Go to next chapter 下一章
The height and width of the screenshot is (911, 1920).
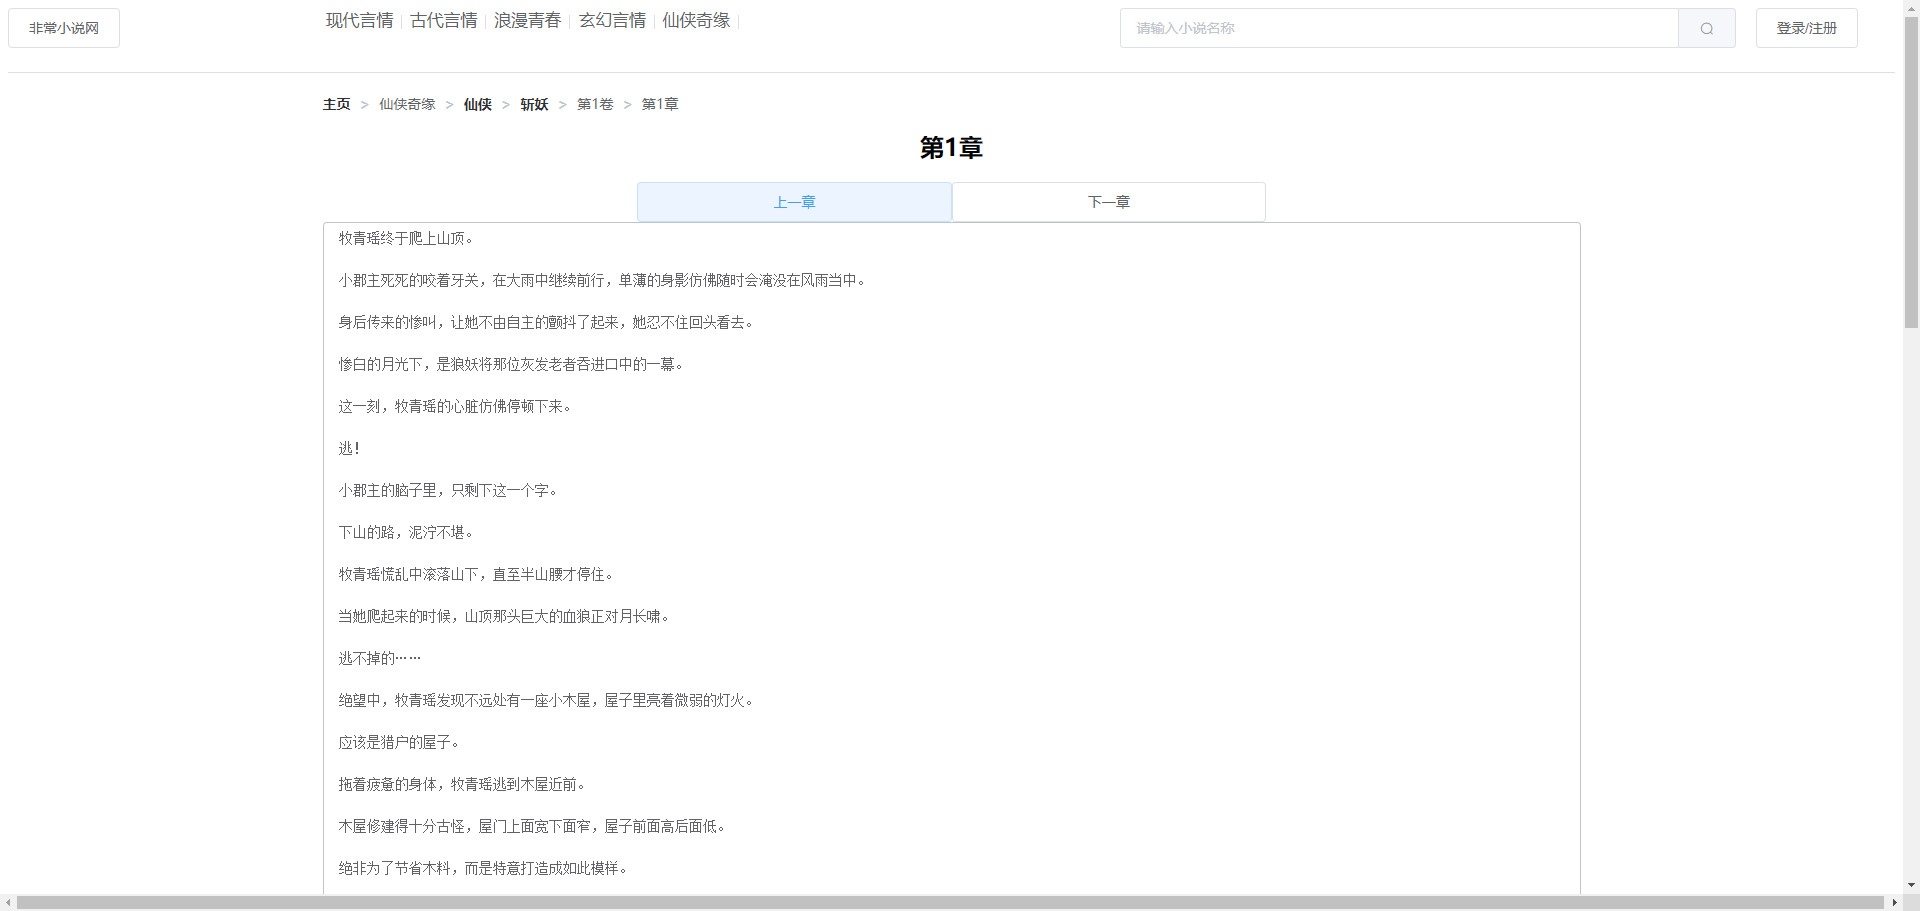click(x=1108, y=202)
